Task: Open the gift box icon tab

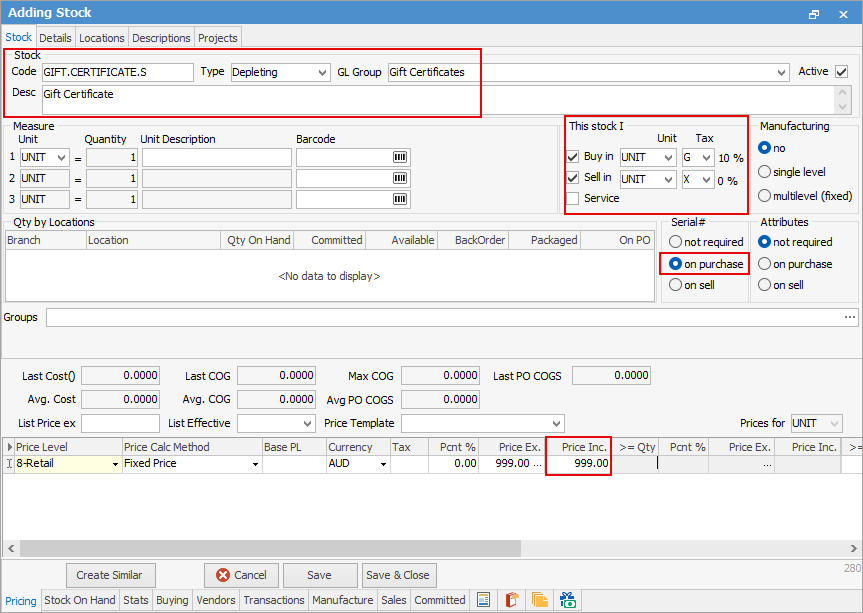Action: tap(568, 600)
